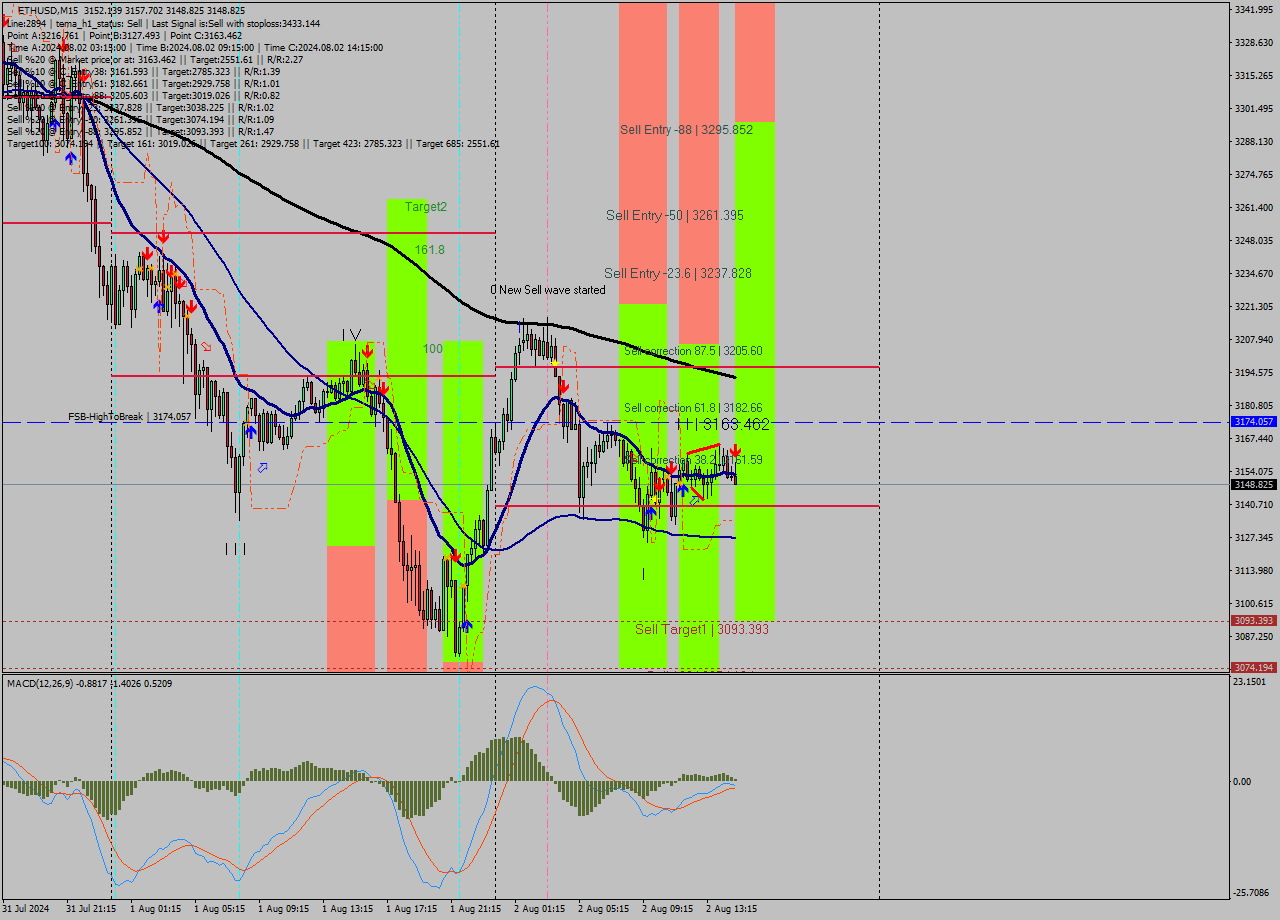
Task: Click the 'Sell correction 87.5 | 3205.60' label
Action: pyautogui.click(x=693, y=351)
